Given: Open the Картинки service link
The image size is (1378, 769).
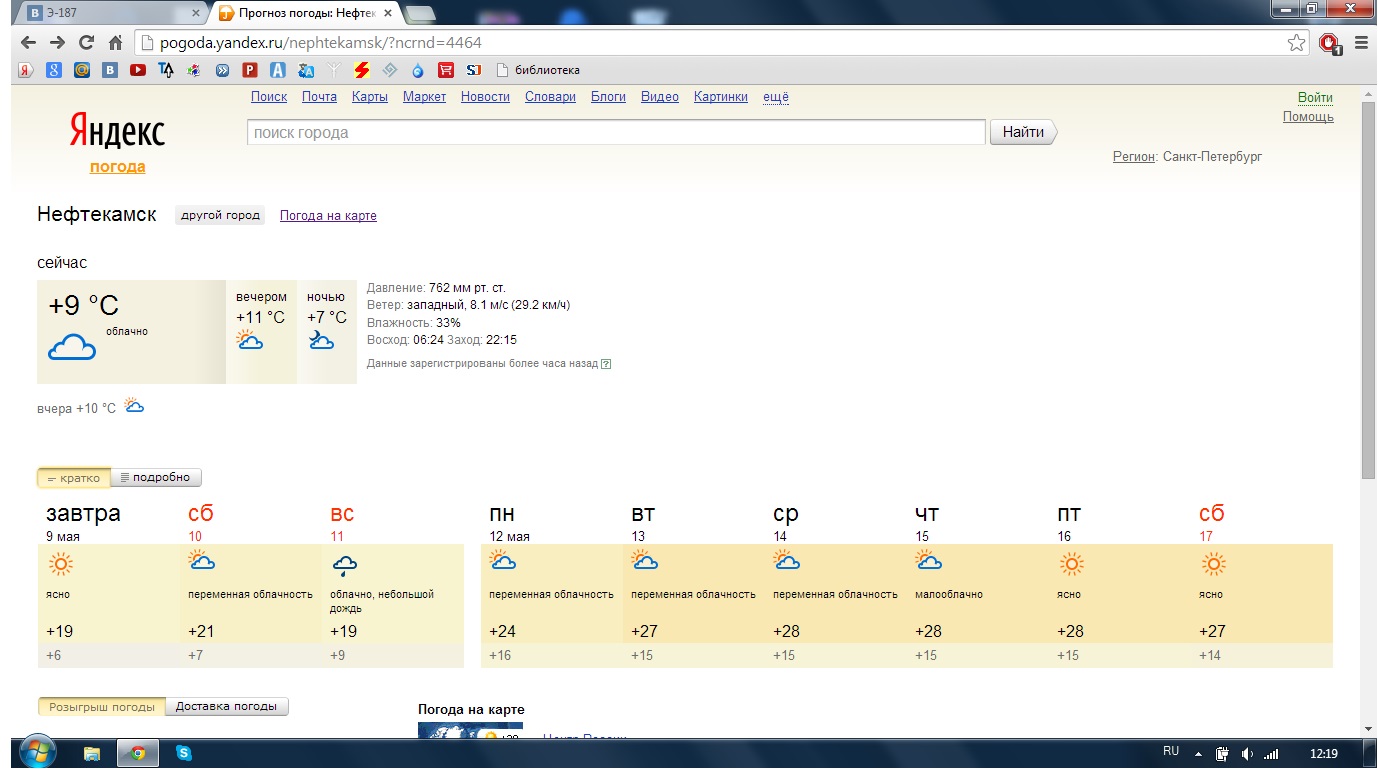Looking at the screenshot, I should (x=720, y=97).
